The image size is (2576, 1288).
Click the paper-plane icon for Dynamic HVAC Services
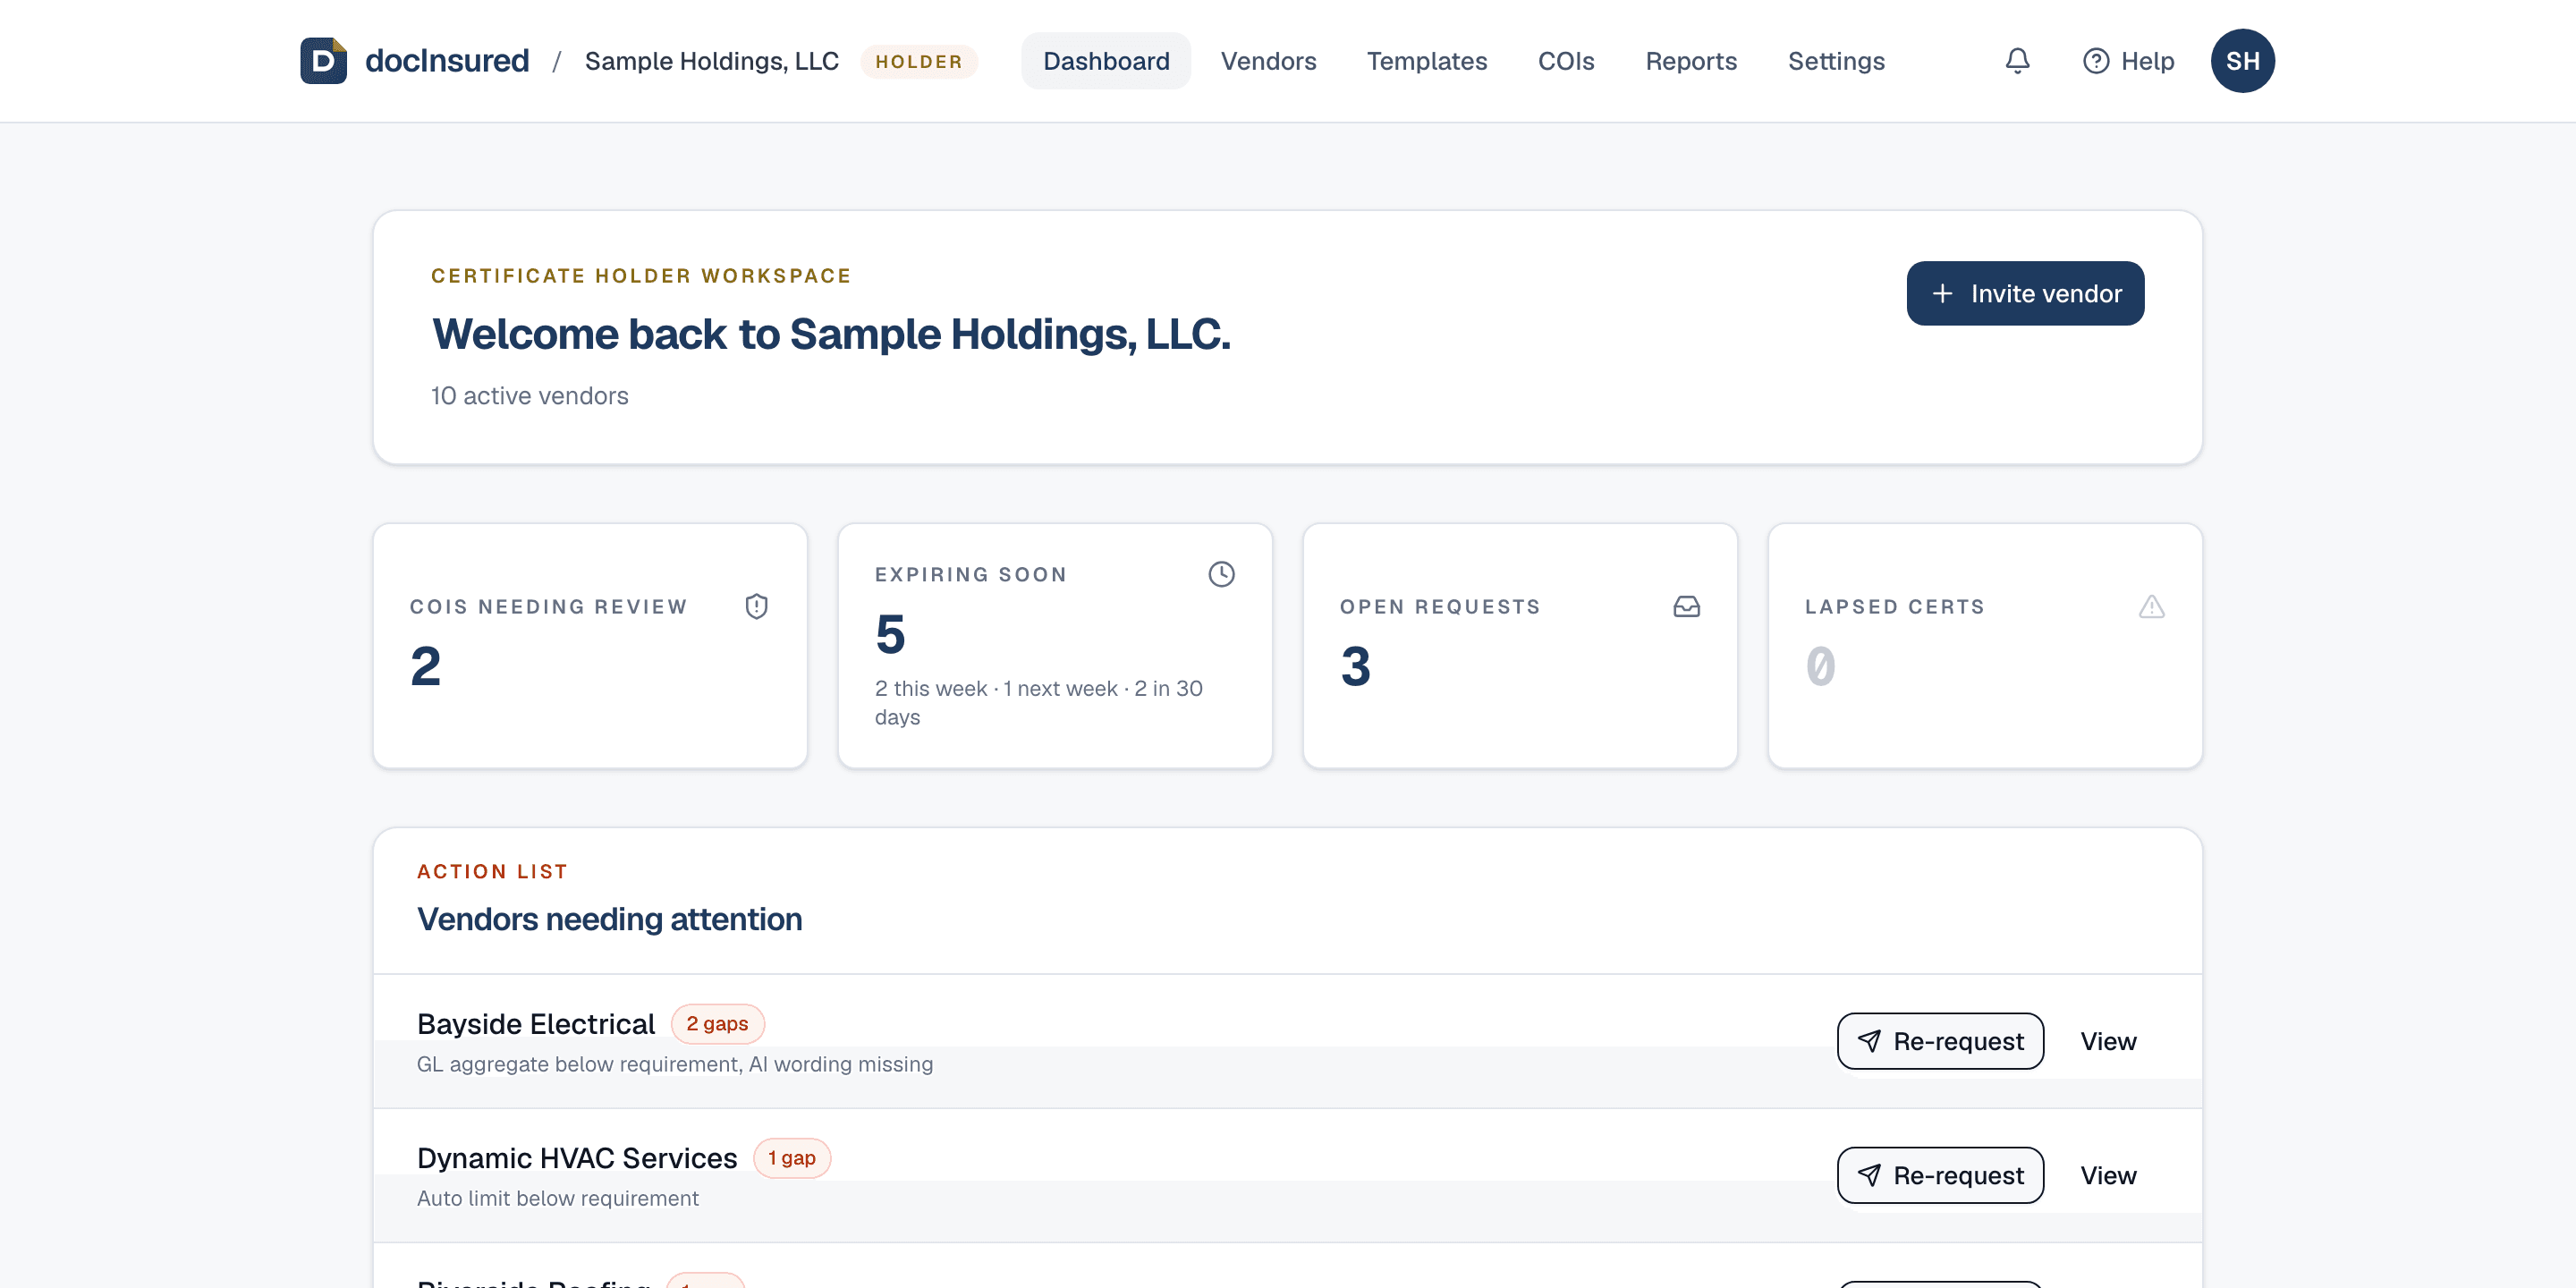(x=1868, y=1175)
